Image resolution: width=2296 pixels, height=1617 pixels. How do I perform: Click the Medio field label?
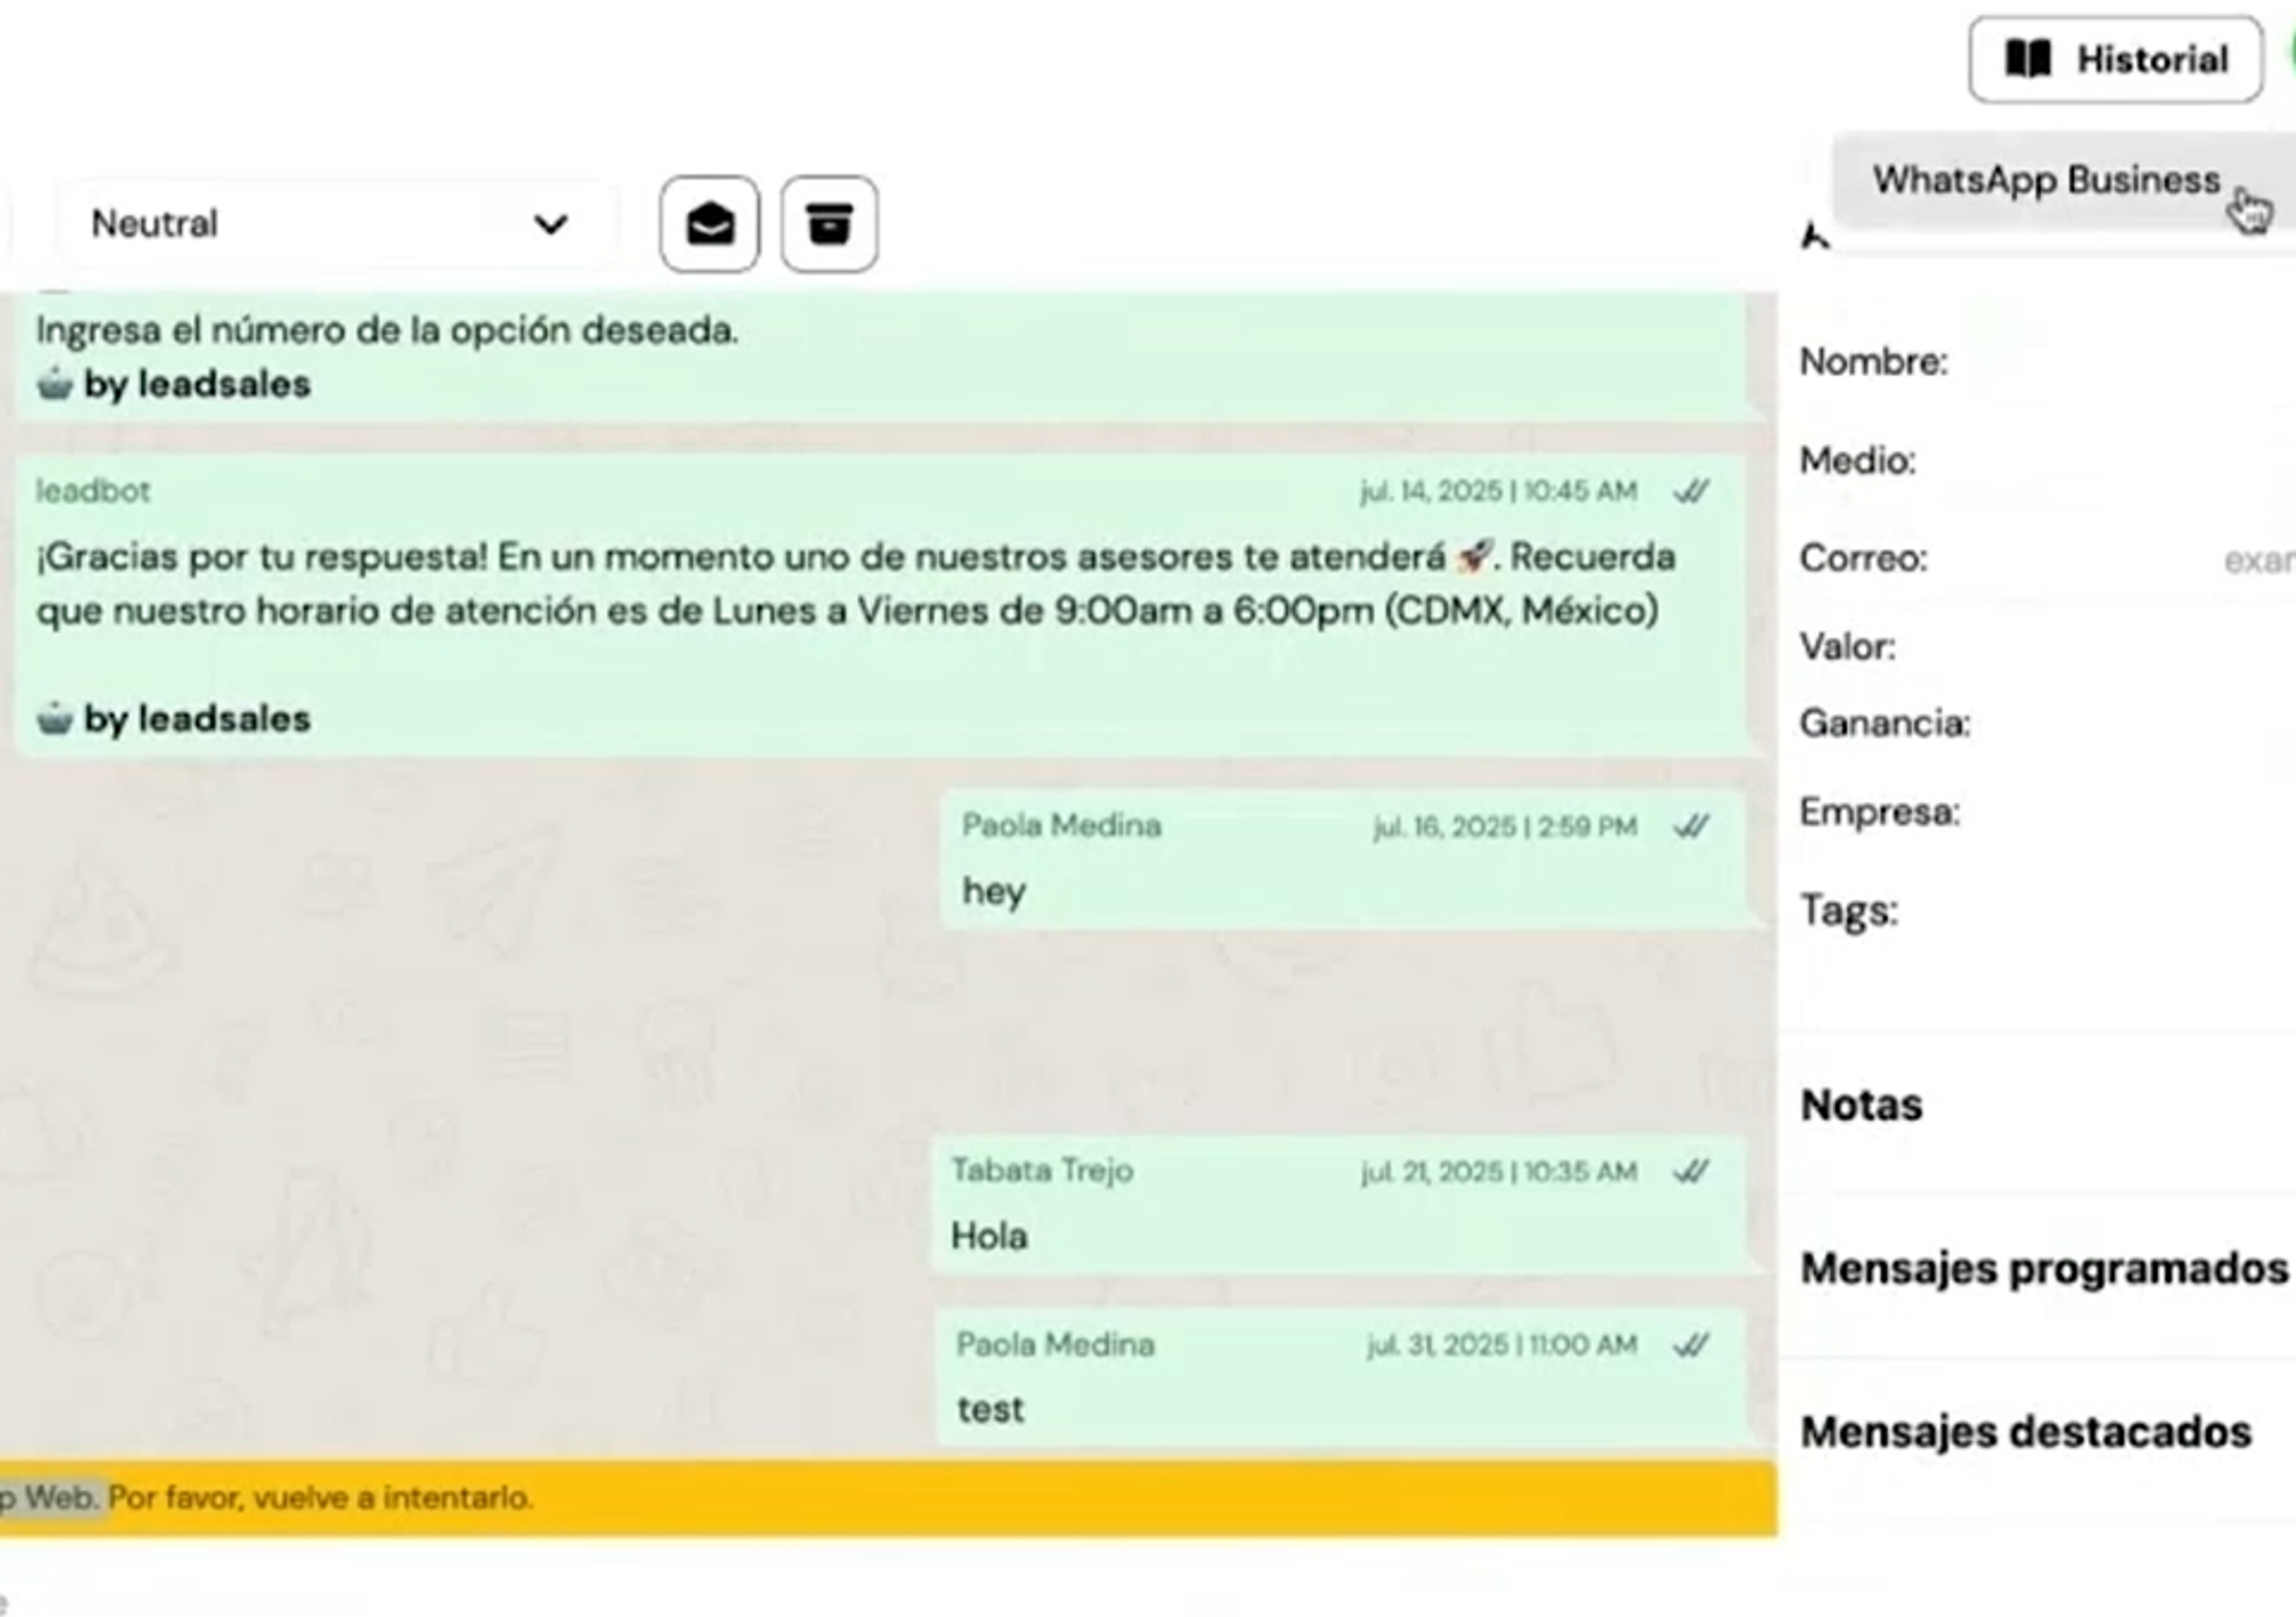tap(1857, 461)
